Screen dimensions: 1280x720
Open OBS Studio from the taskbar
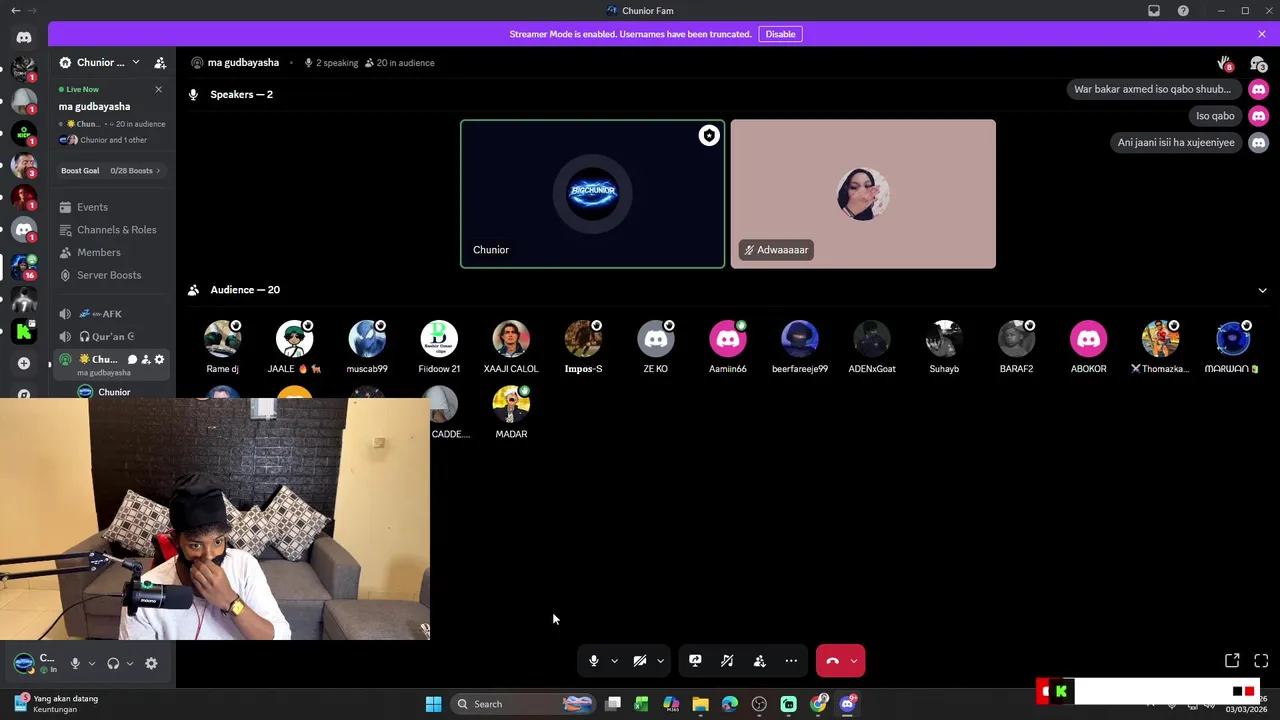tap(759, 704)
